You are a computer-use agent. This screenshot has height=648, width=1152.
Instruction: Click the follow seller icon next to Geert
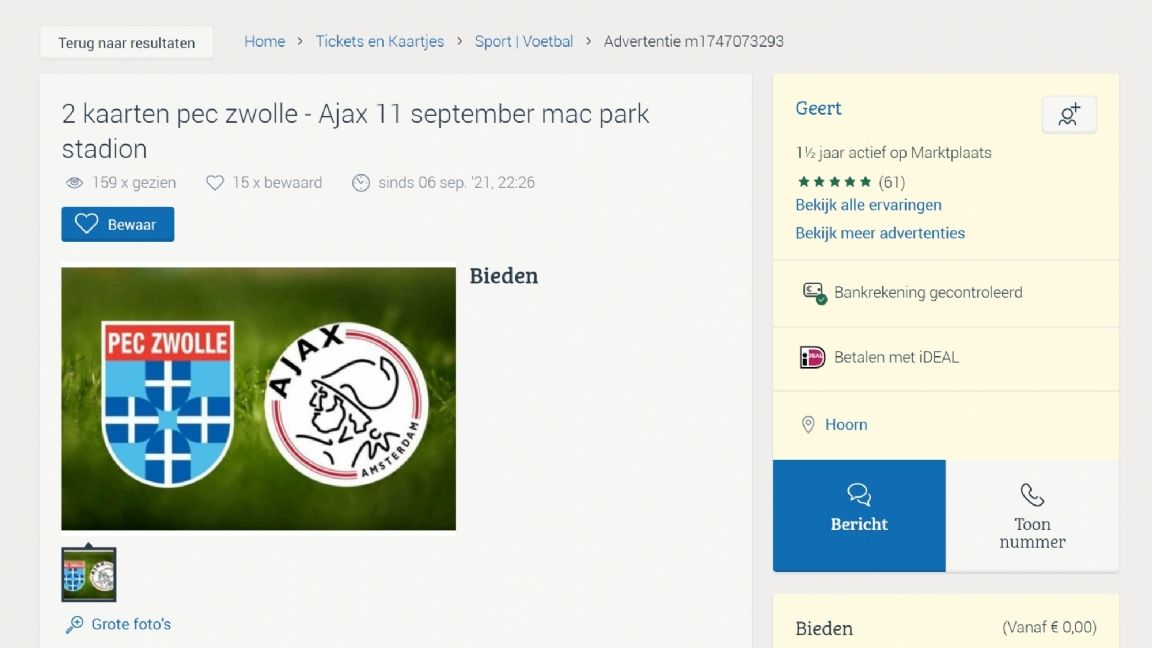pos(1069,115)
